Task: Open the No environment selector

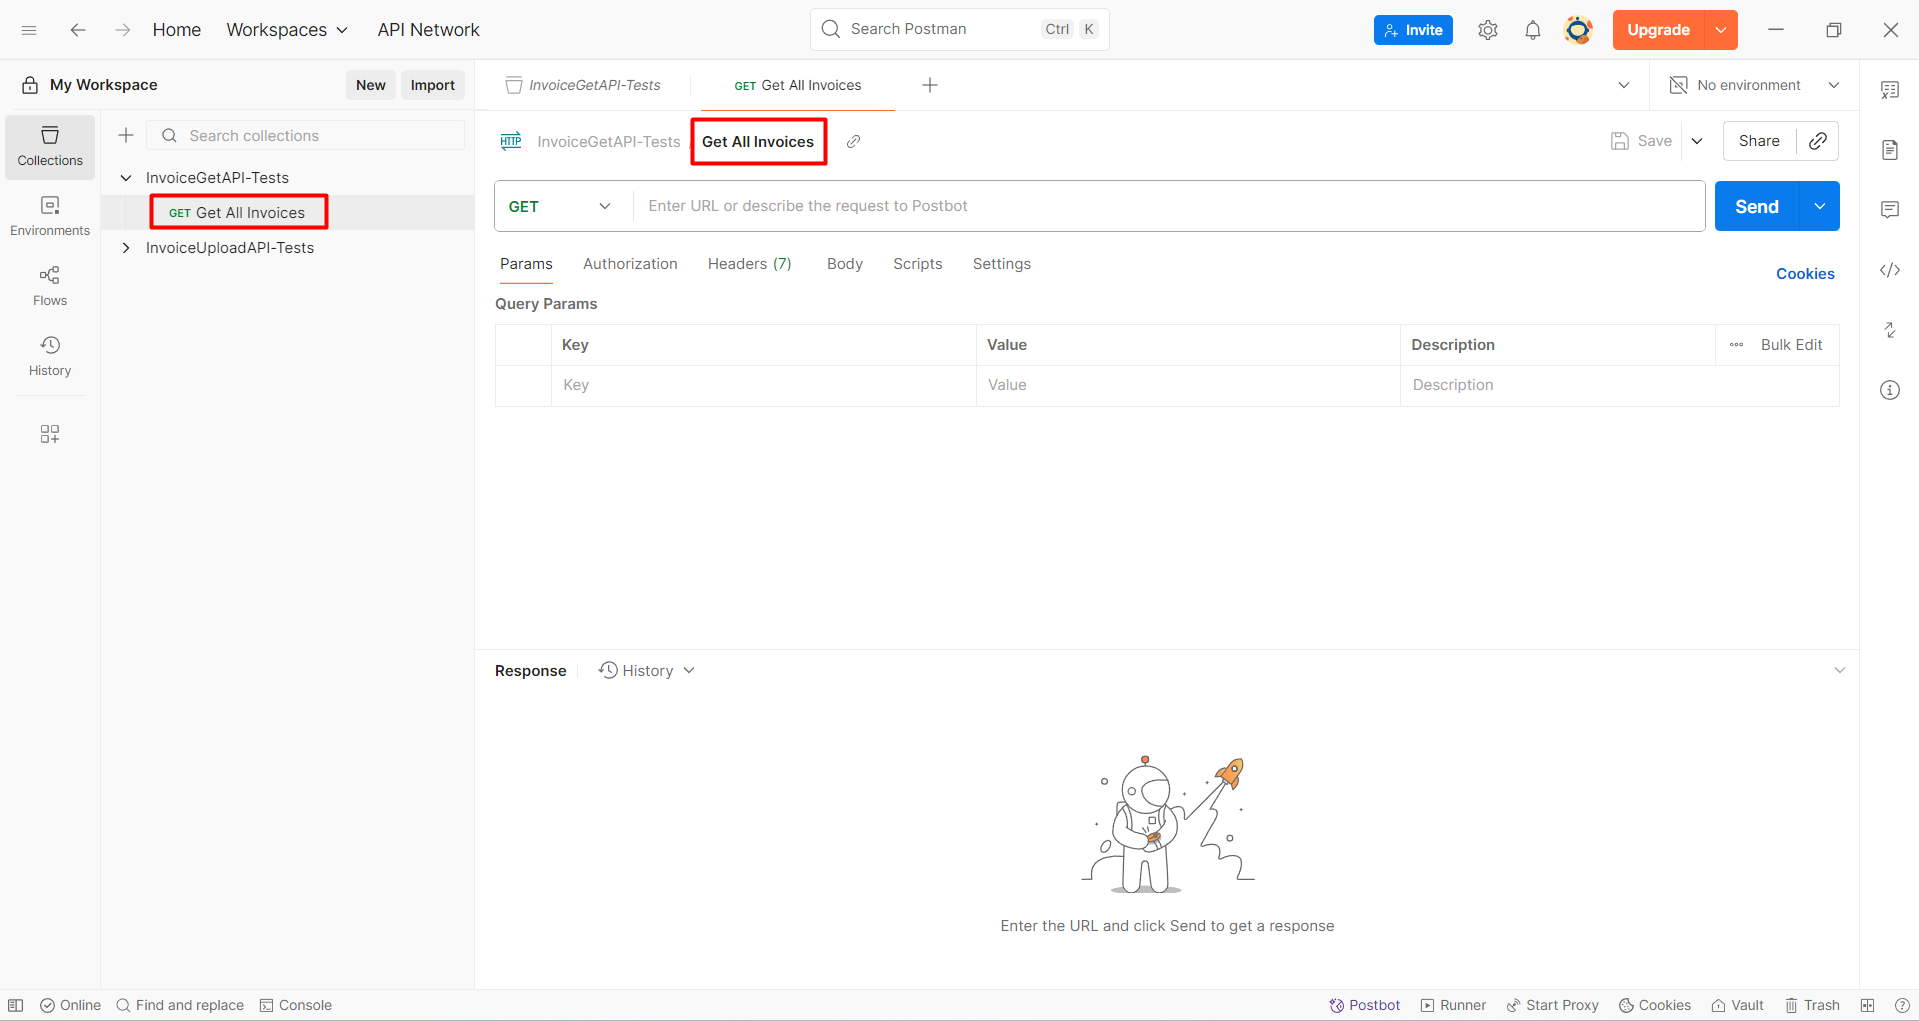Action: pyautogui.click(x=1748, y=85)
